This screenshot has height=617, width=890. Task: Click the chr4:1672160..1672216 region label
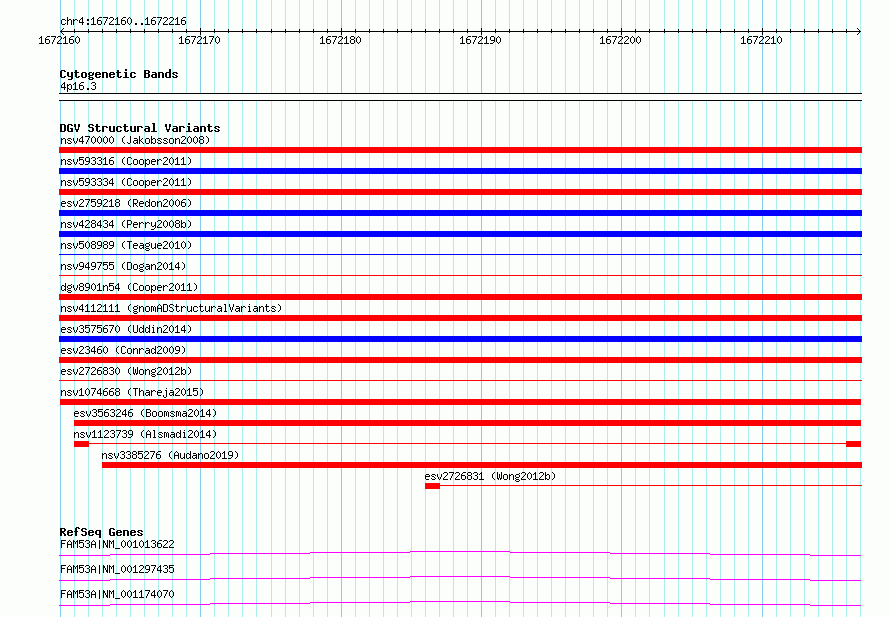click(123, 21)
